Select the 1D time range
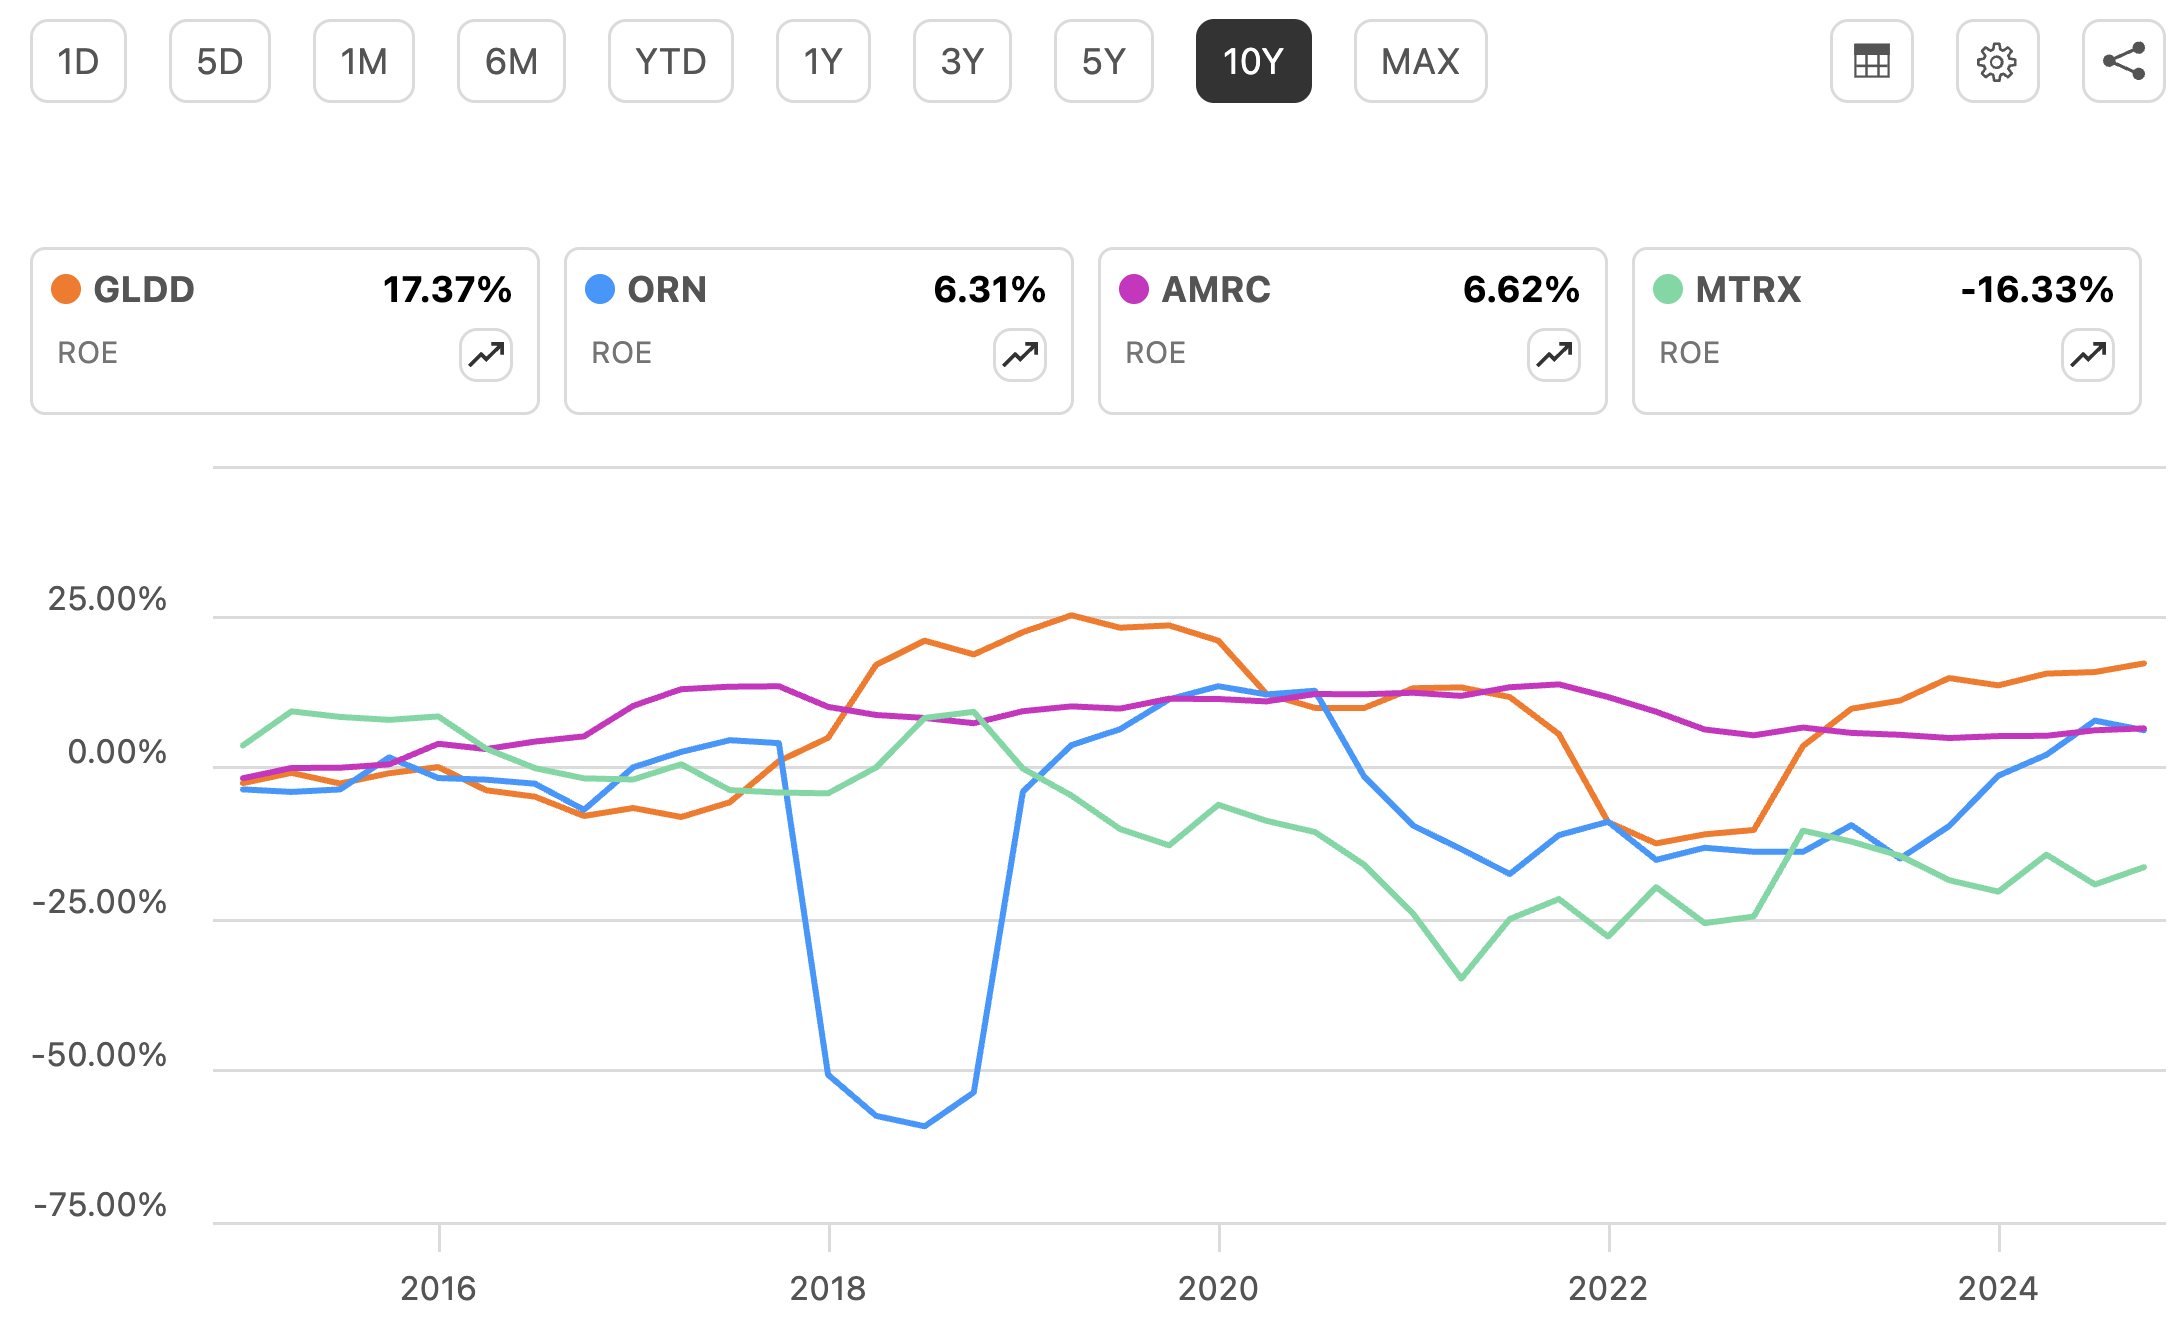This screenshot has width=2170, height=1324. tap(77, 61)
